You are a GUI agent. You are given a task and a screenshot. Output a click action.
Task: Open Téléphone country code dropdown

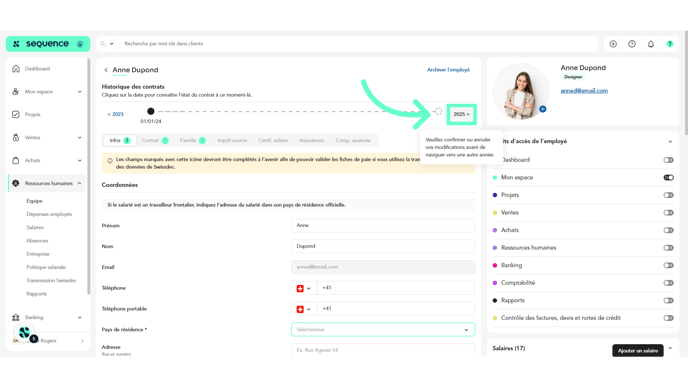click(x=304, y=288)
